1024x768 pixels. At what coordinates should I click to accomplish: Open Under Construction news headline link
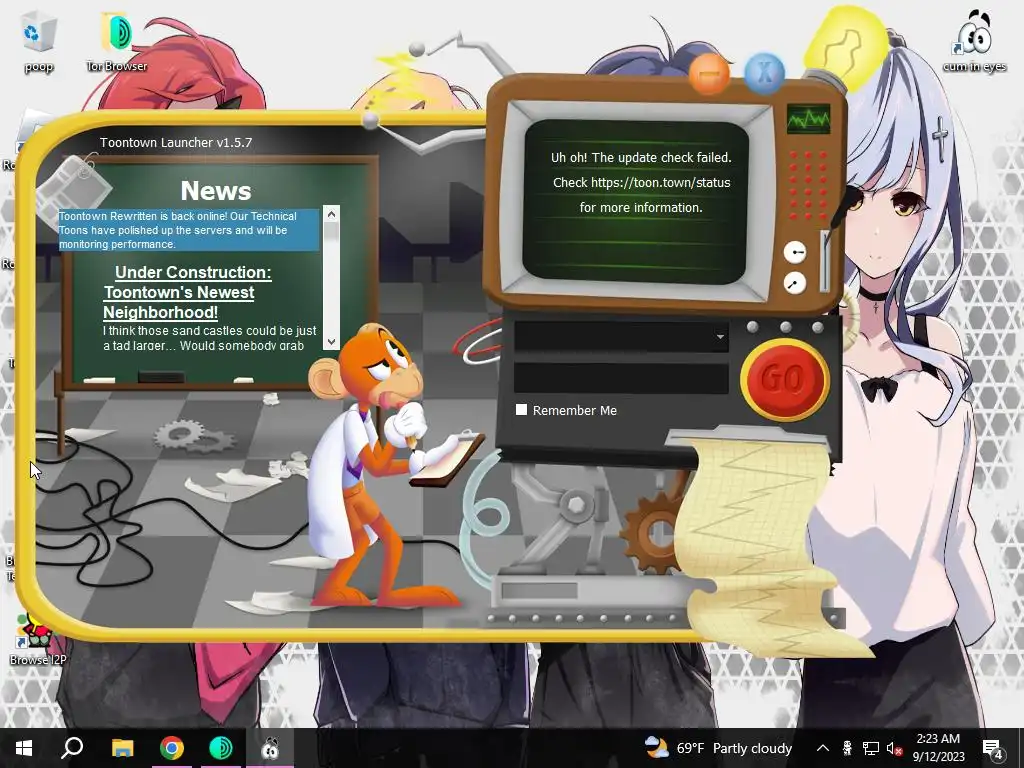click(187, 292)
